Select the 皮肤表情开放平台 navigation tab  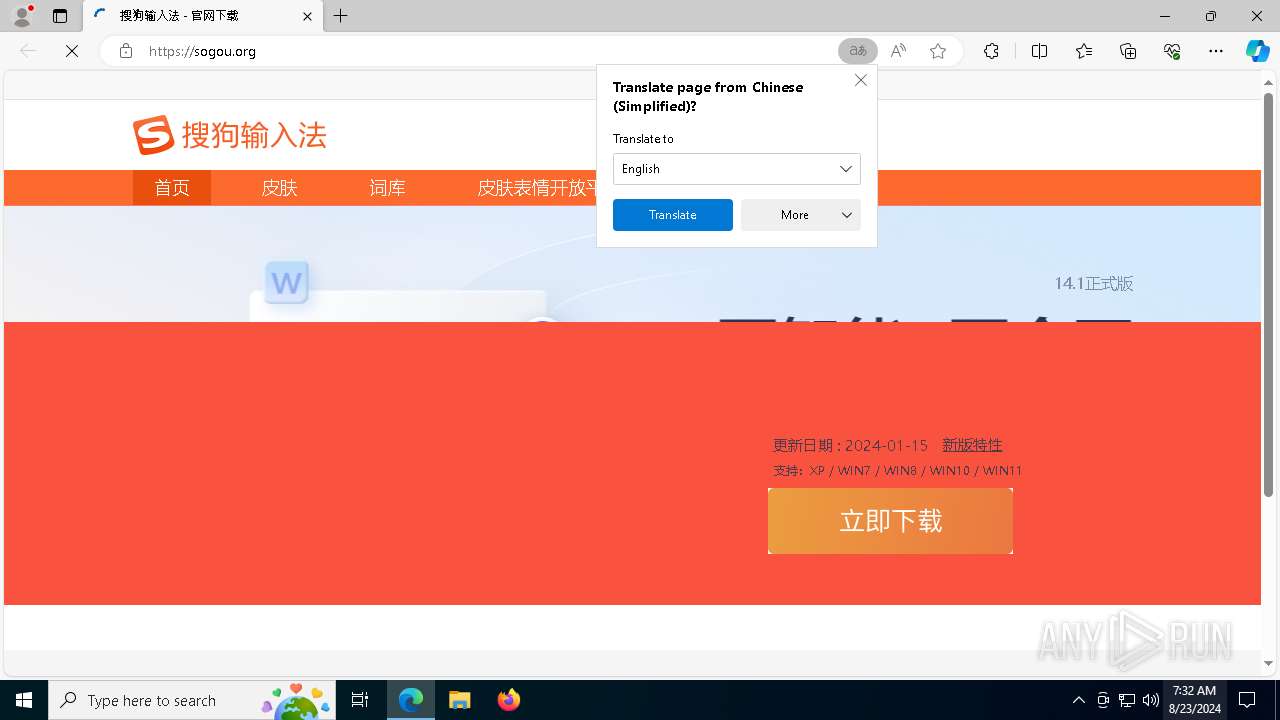[x=536, y=188]
